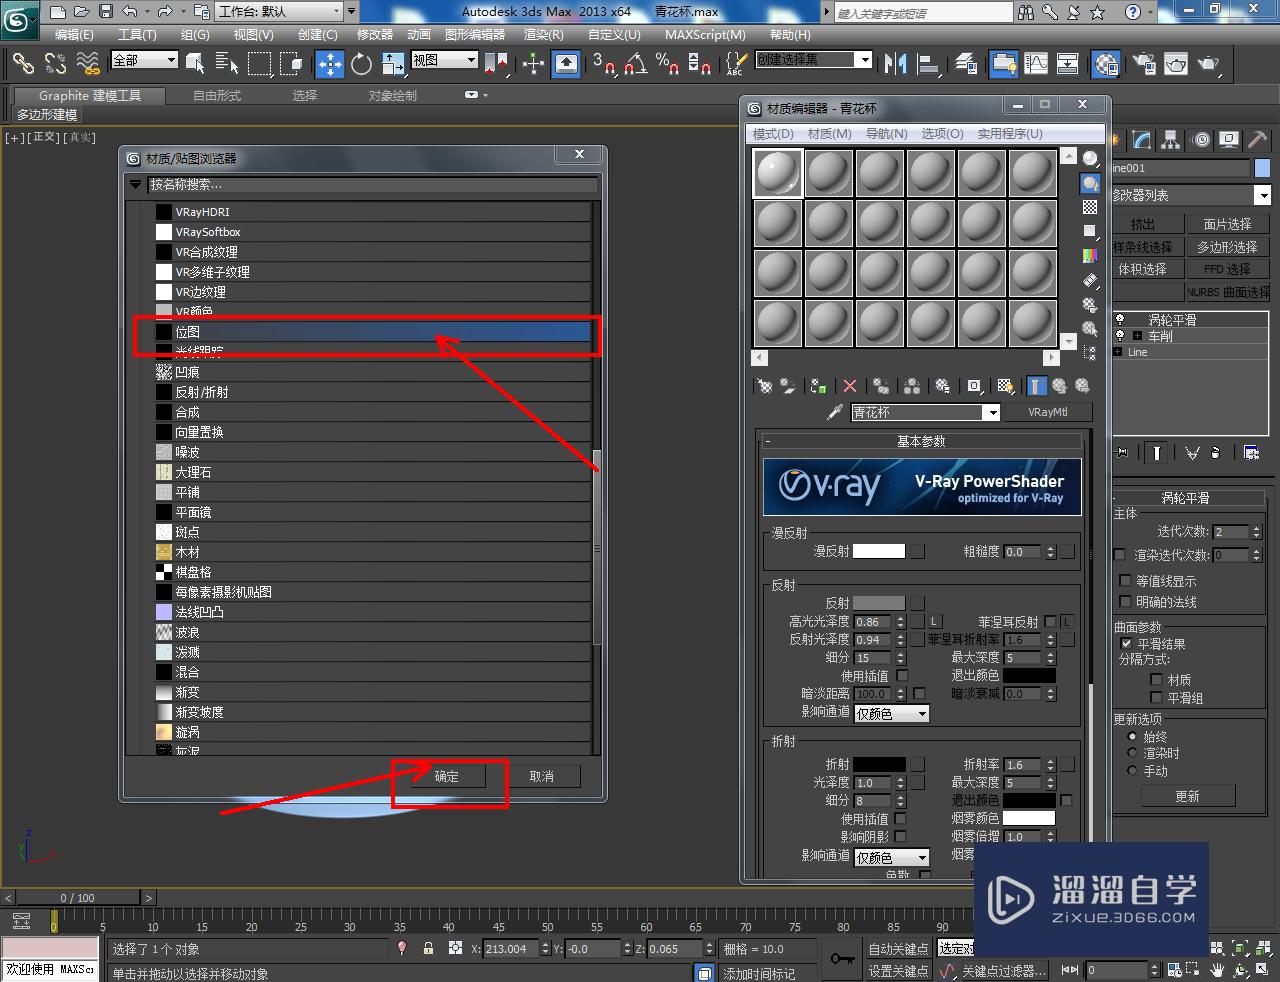The height and width of the screenshot is (982, 1280).
Task: Select 始终 update radio option
Action: [x=1132, y=736]
